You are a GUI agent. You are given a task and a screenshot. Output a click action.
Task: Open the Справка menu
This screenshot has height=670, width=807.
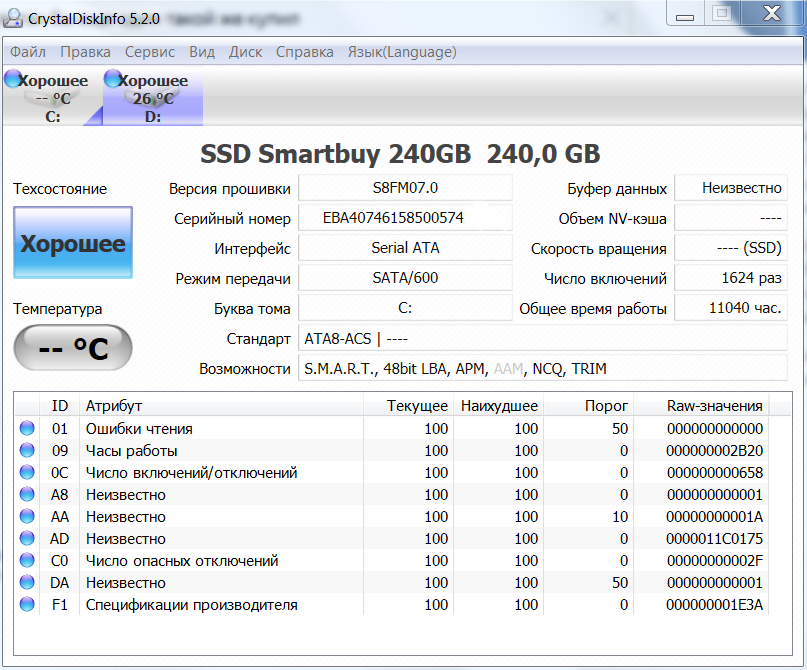tap(305, 52)
